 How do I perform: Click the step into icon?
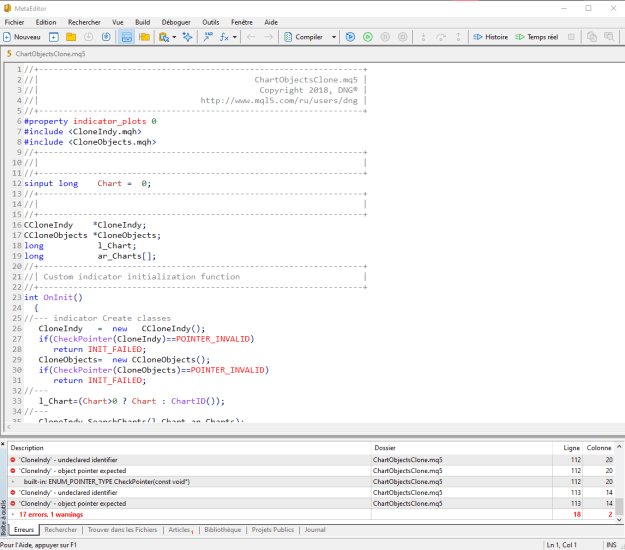point(423,37)
